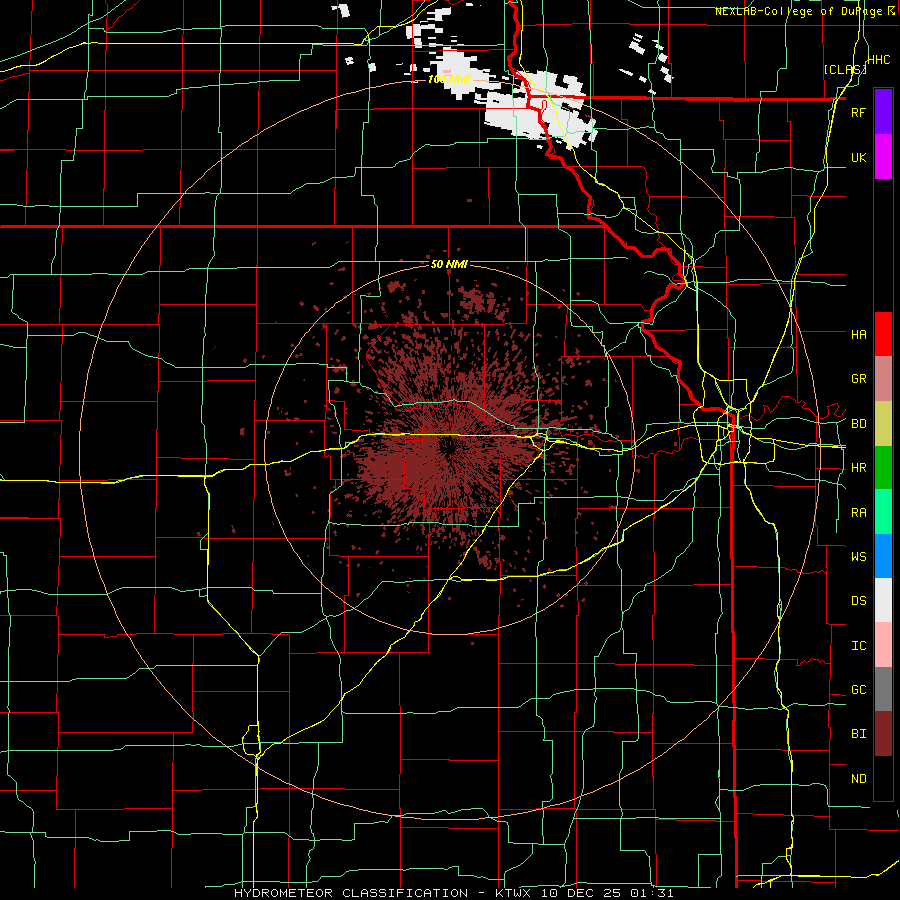Screen dimensions: 900x900
Task: Select the BI brown legend swatch
Action: click(x=883, y=734)
